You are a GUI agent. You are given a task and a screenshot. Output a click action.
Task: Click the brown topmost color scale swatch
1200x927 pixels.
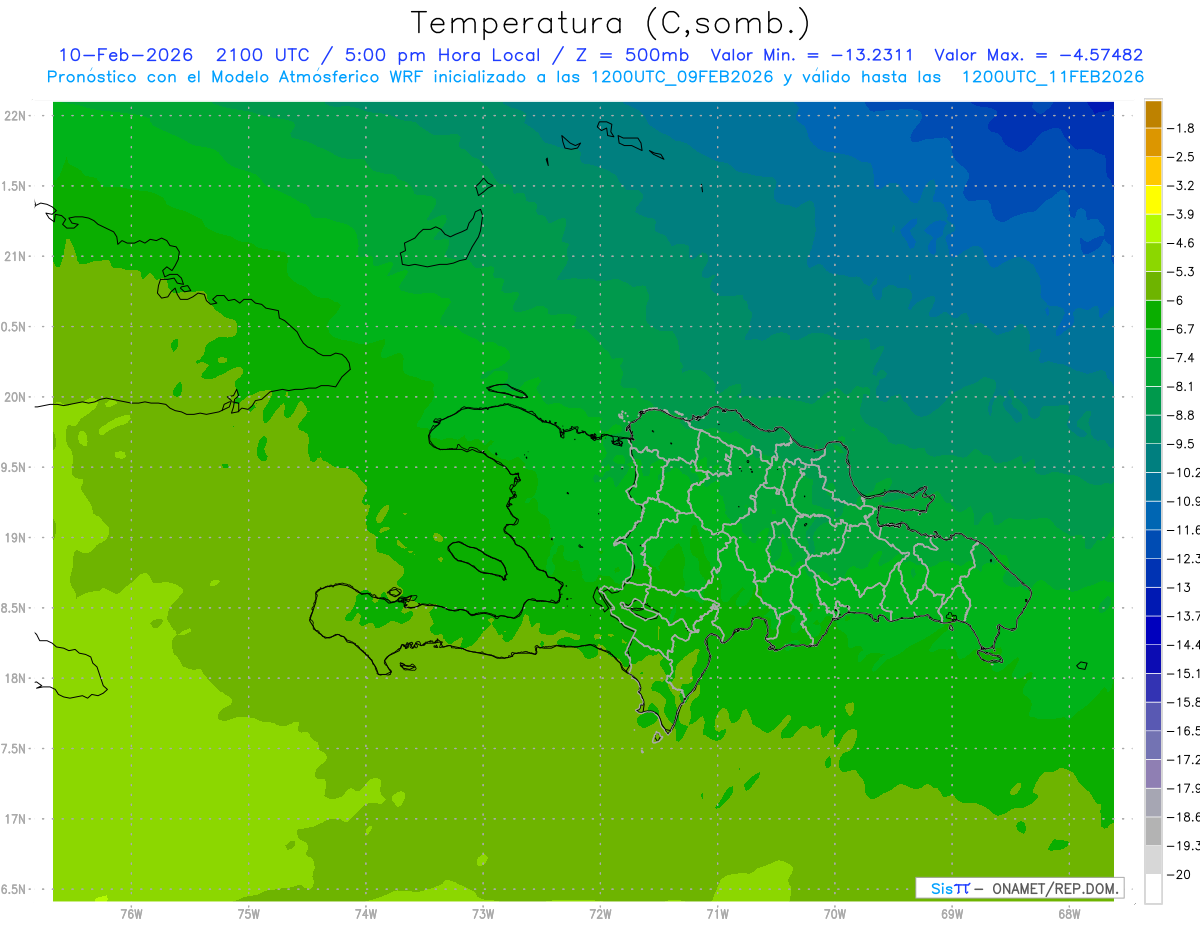1153,114
